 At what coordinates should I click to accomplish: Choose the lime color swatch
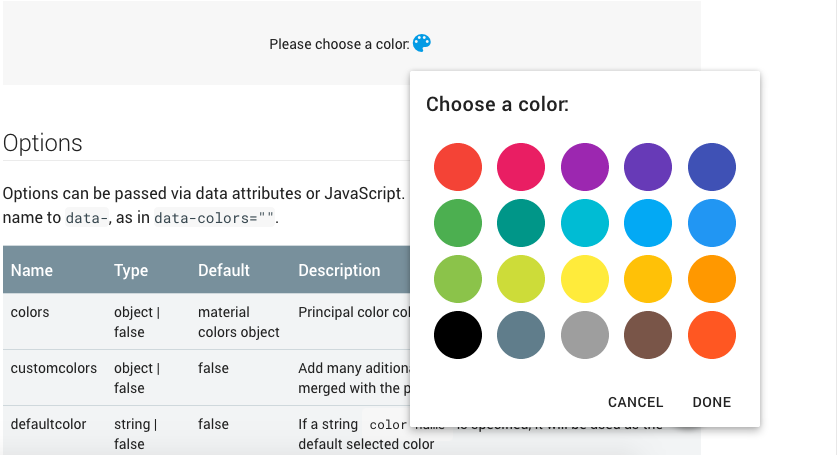pos(521,279)
